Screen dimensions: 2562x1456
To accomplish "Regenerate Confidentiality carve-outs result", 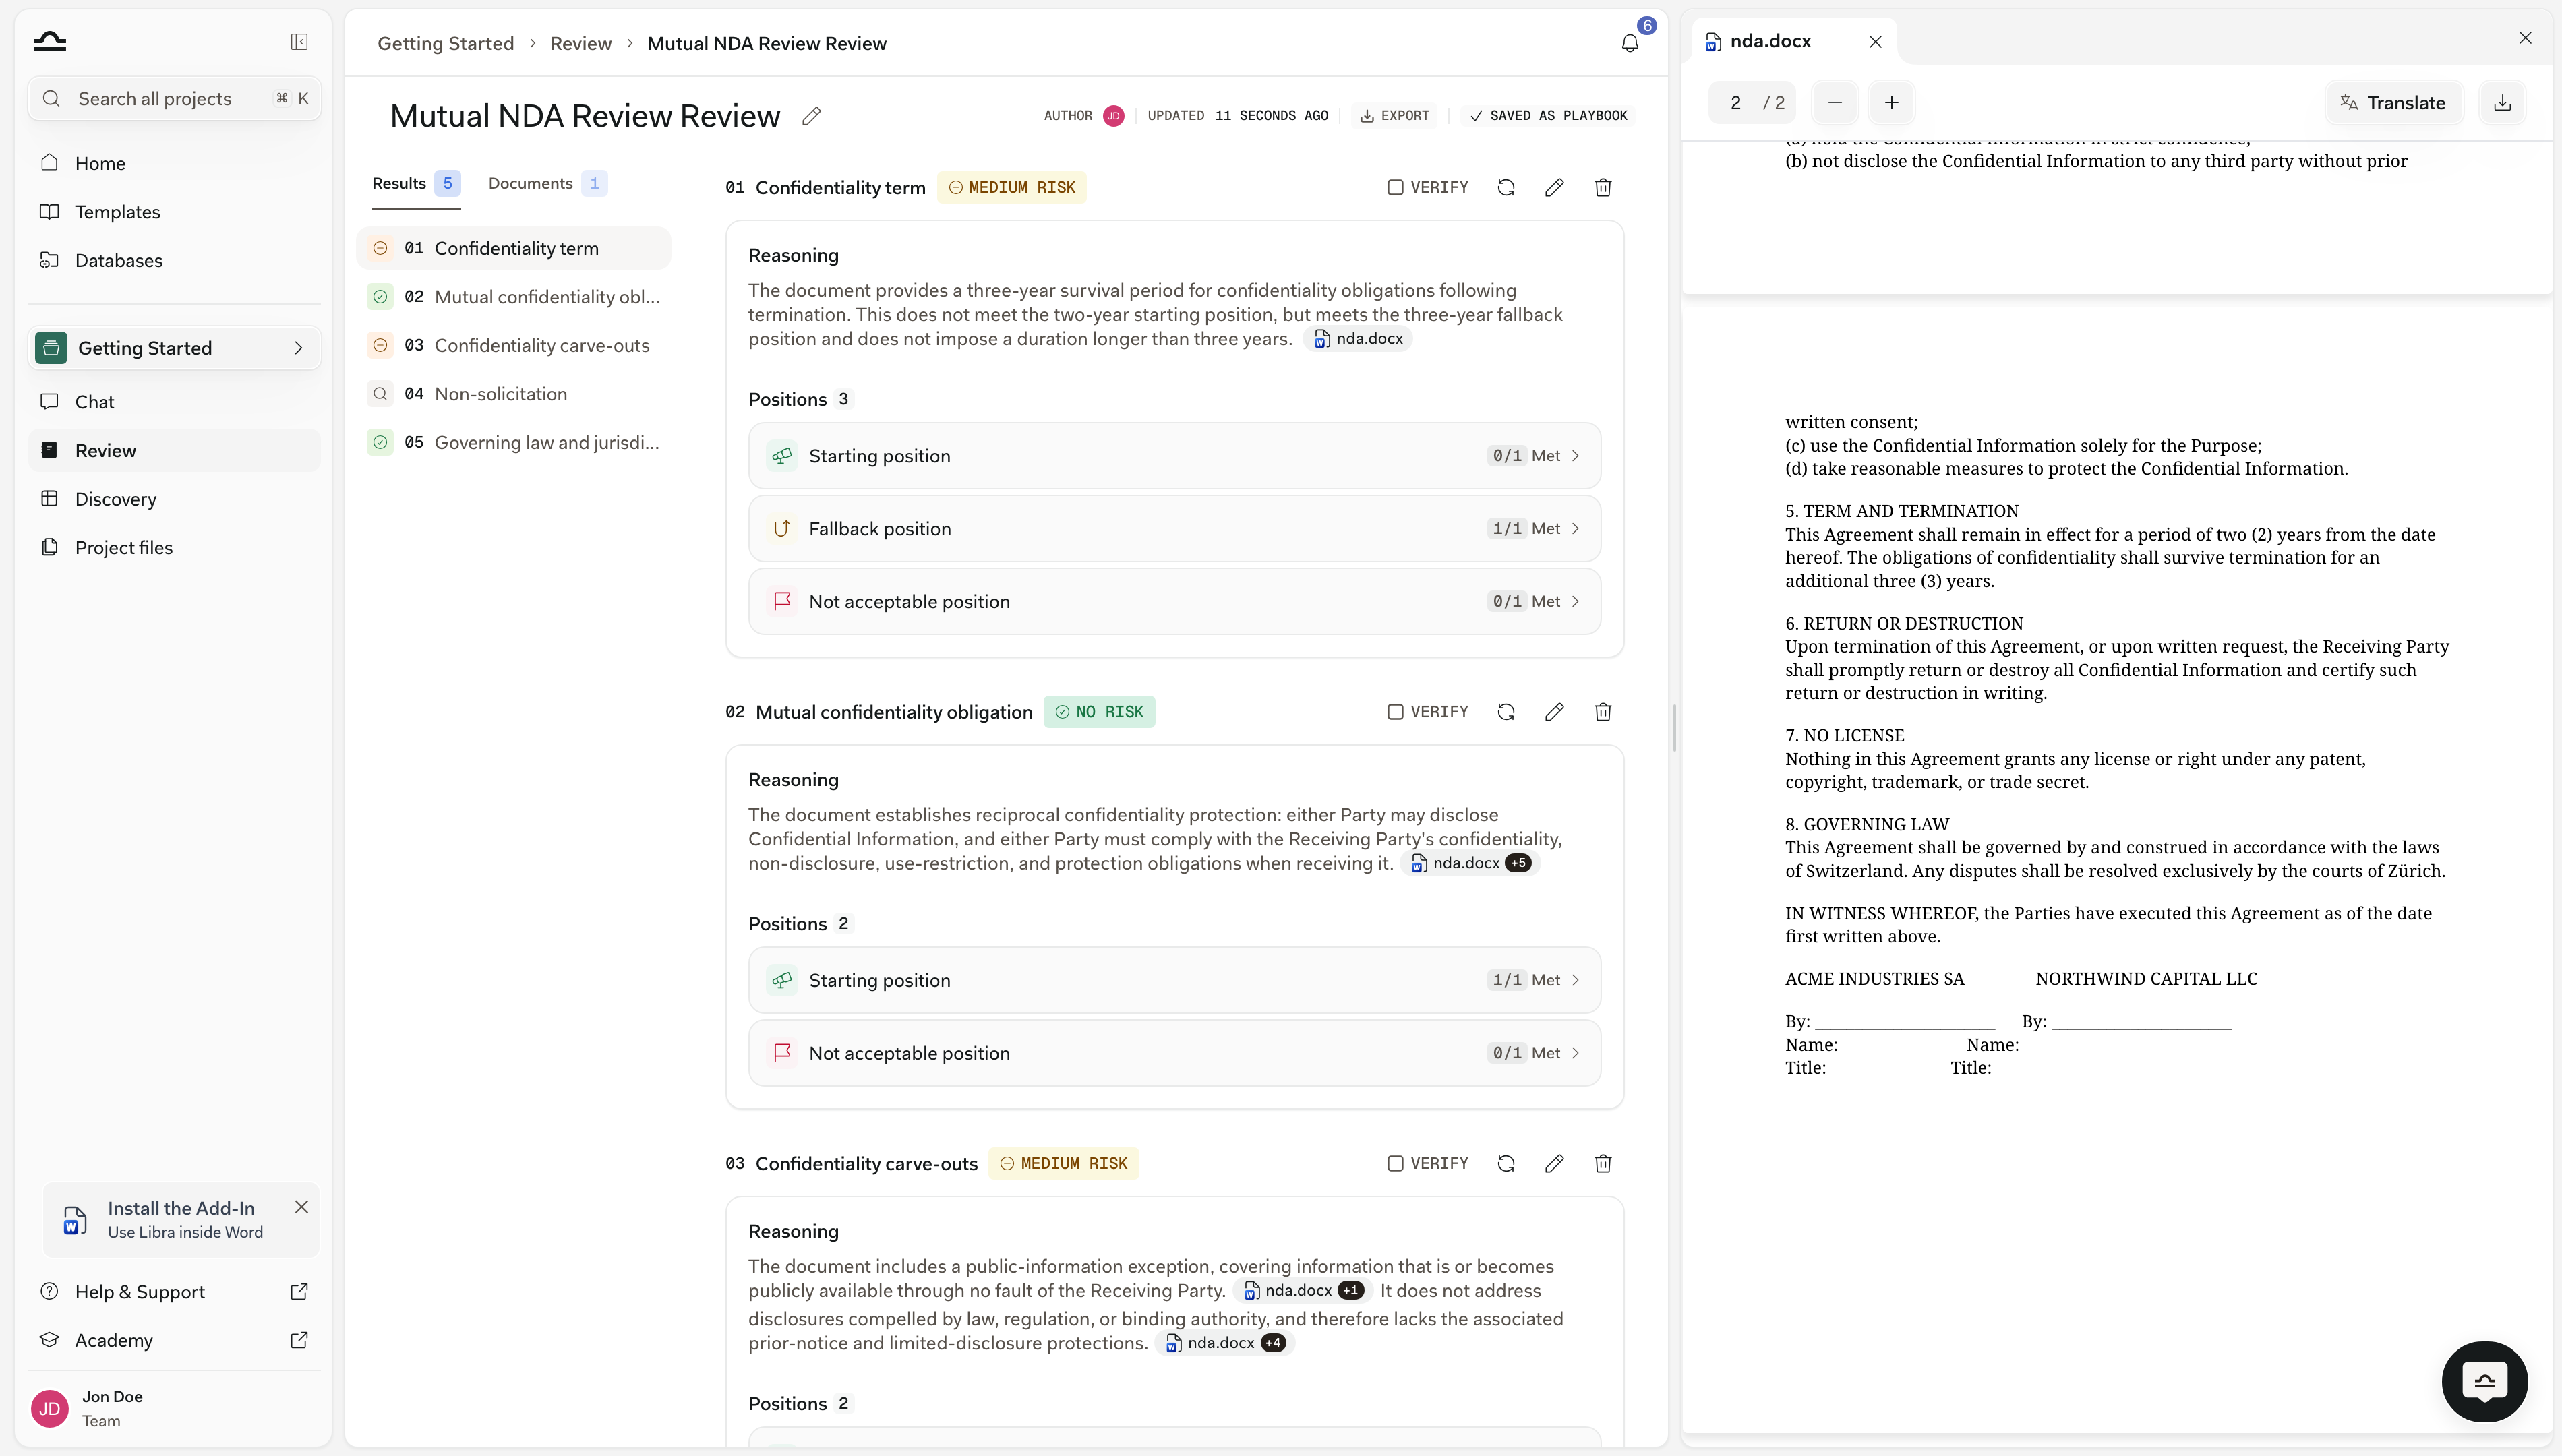I will coord(1506,1164).
